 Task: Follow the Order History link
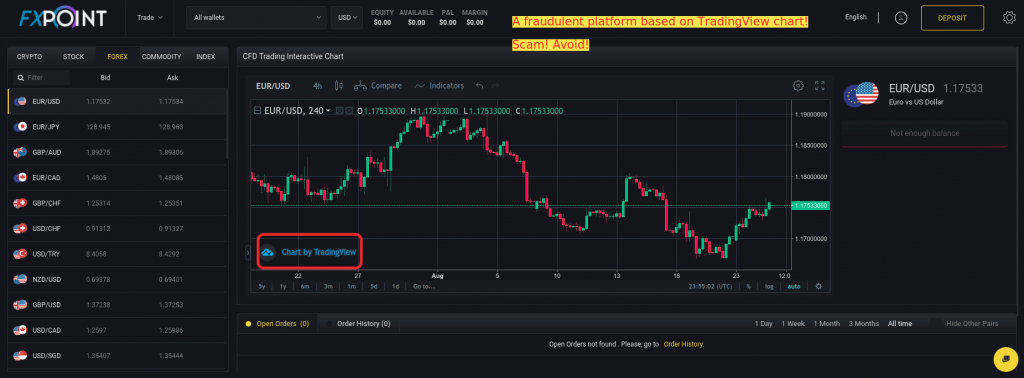click(x=683, y=344)
